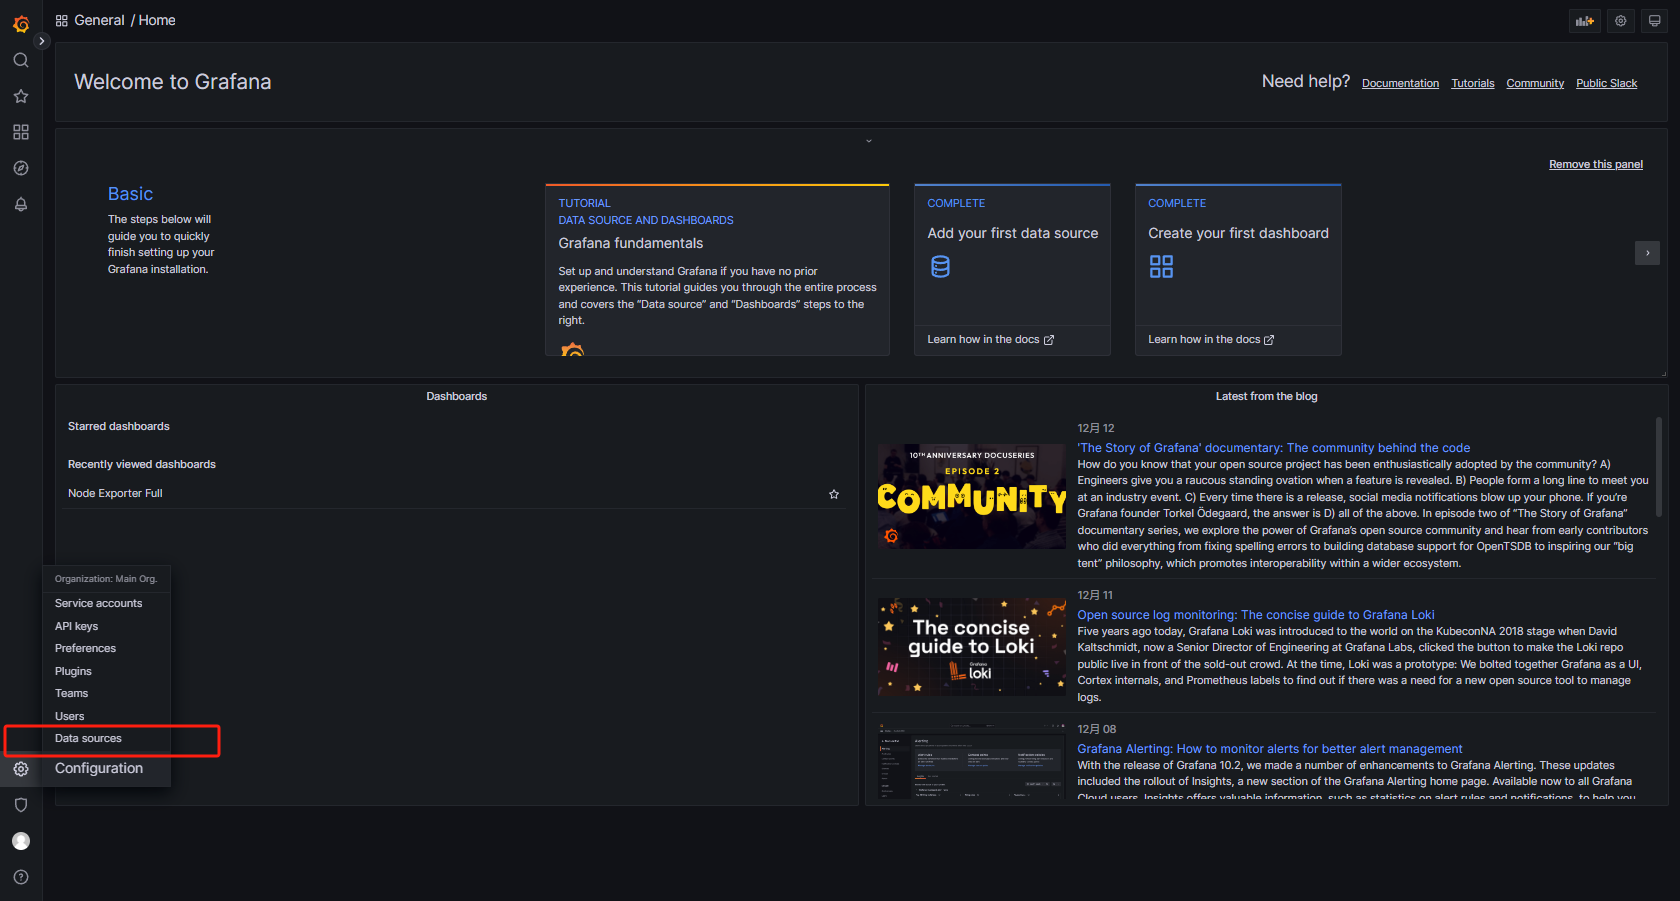Open the Dashboards grid icon in sidebar
This screenshot has width=1680, height=901.
click(21, 132)
